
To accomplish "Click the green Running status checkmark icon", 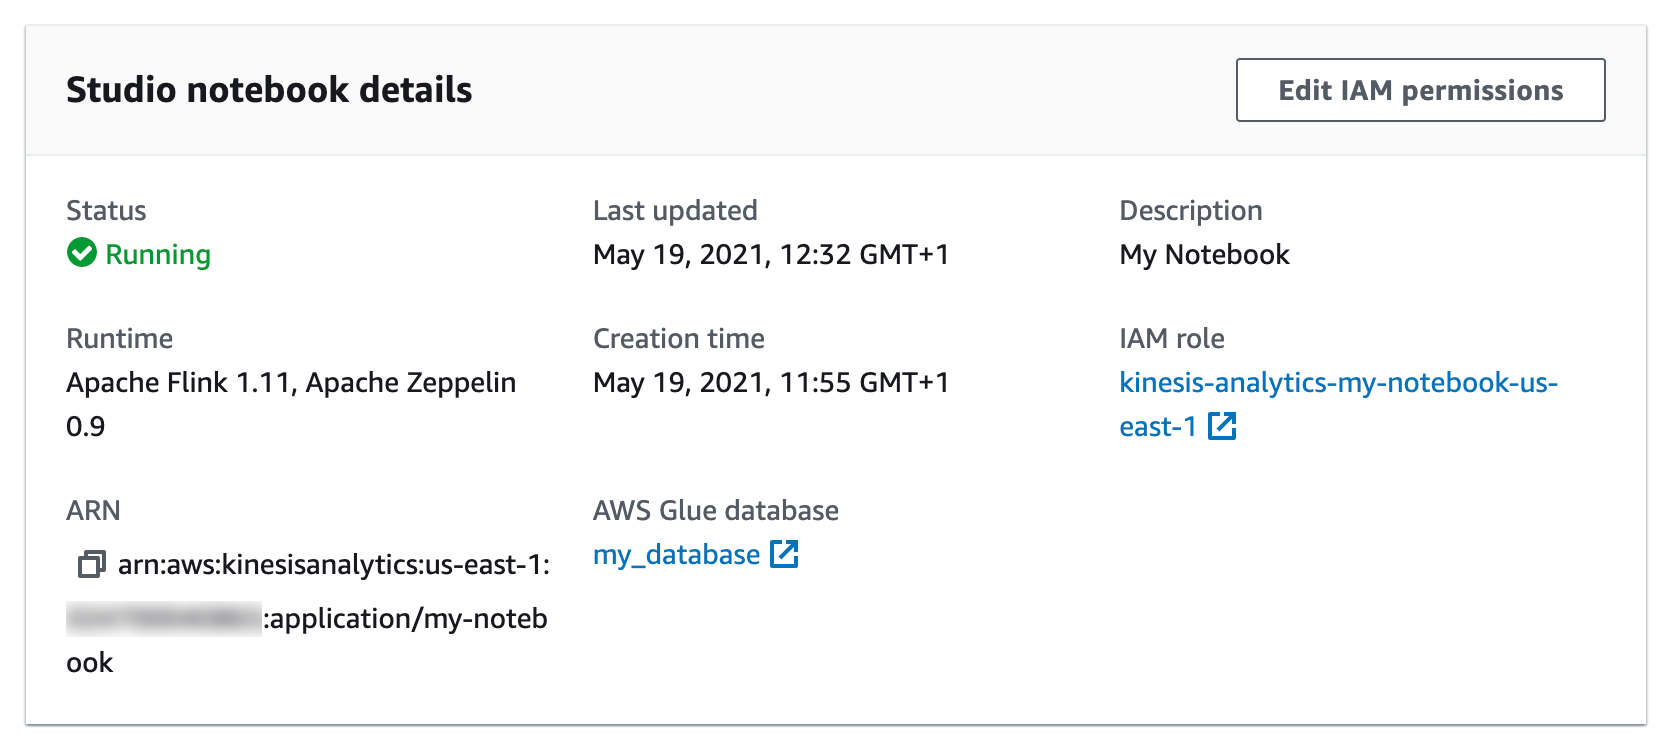I will click(82, 253).
